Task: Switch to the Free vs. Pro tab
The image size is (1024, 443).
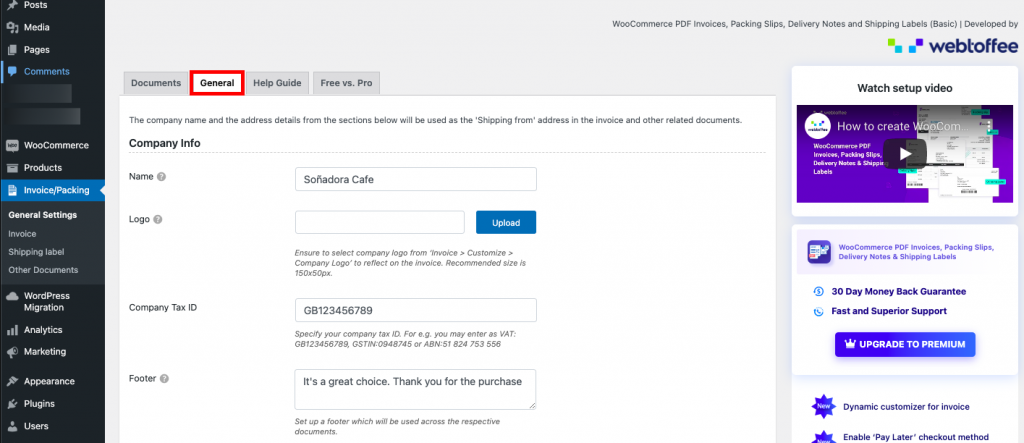Action: pyautogui.click(x=346, y=83)
